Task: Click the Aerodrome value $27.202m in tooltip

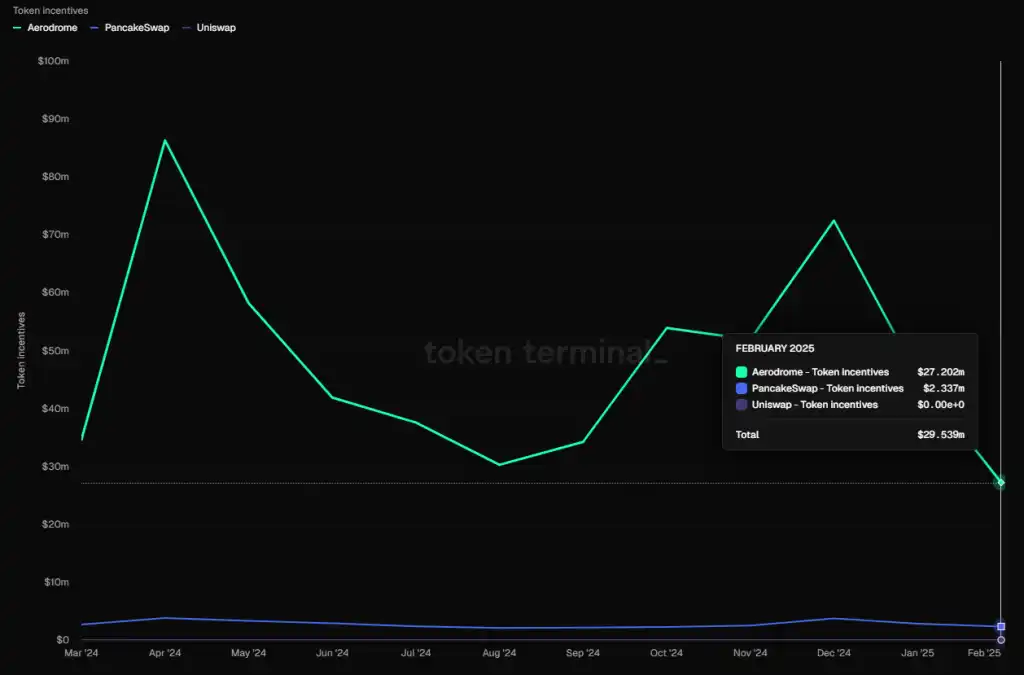Action: [940, 372]
